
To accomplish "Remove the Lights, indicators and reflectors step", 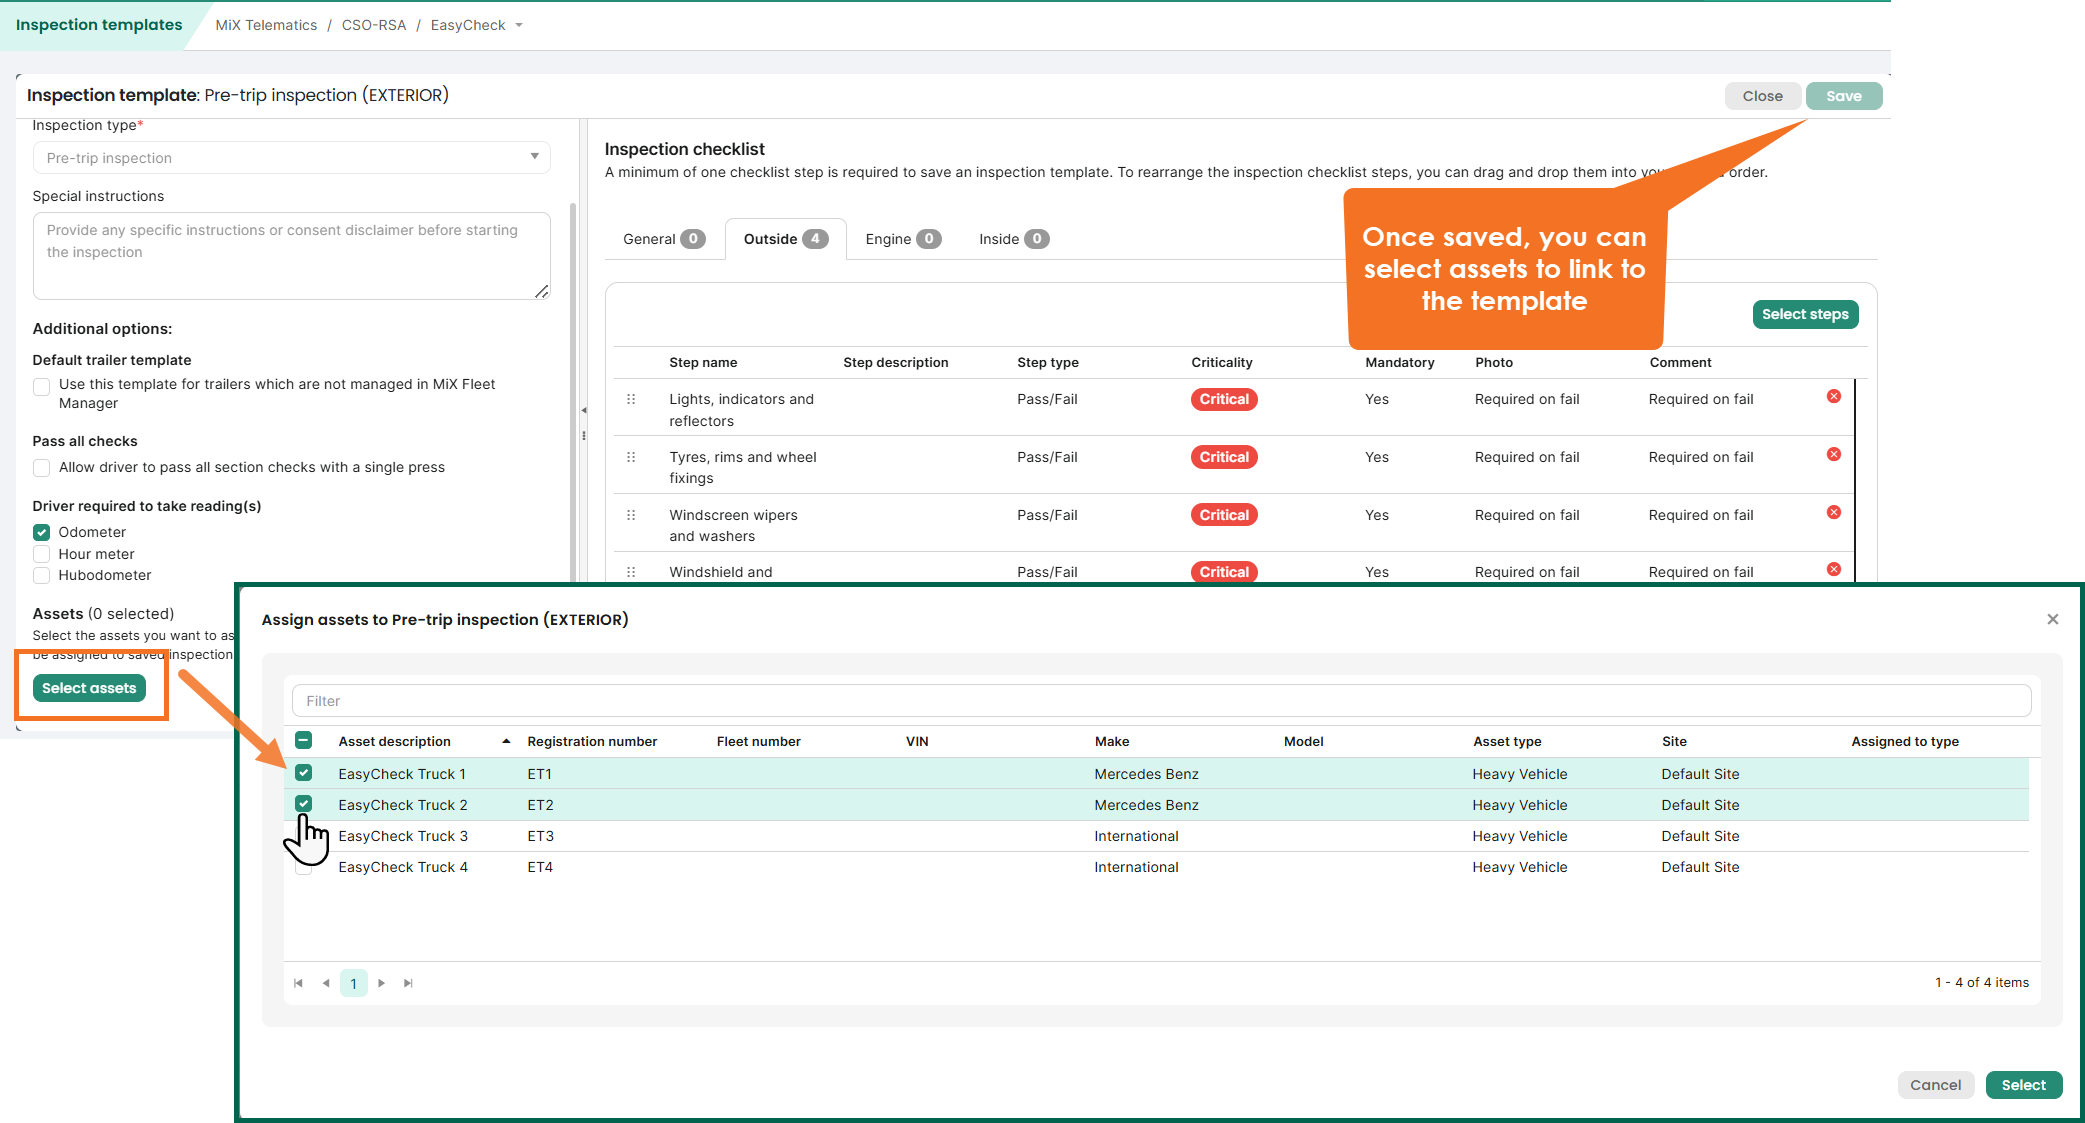I will pyautogui.click(x=1833, y=397).
